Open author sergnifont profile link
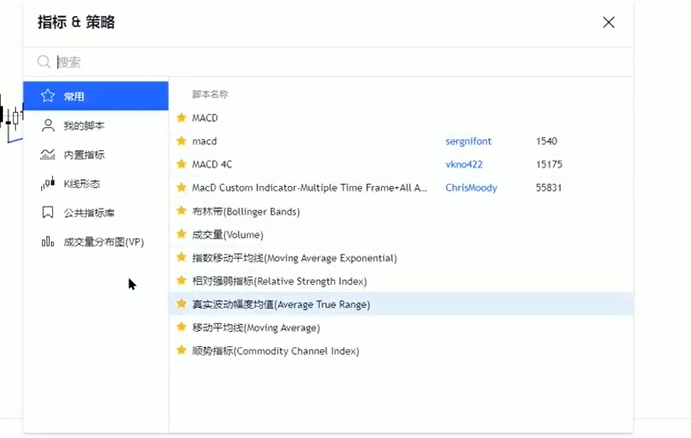691x438 pixels. point(468,141)
